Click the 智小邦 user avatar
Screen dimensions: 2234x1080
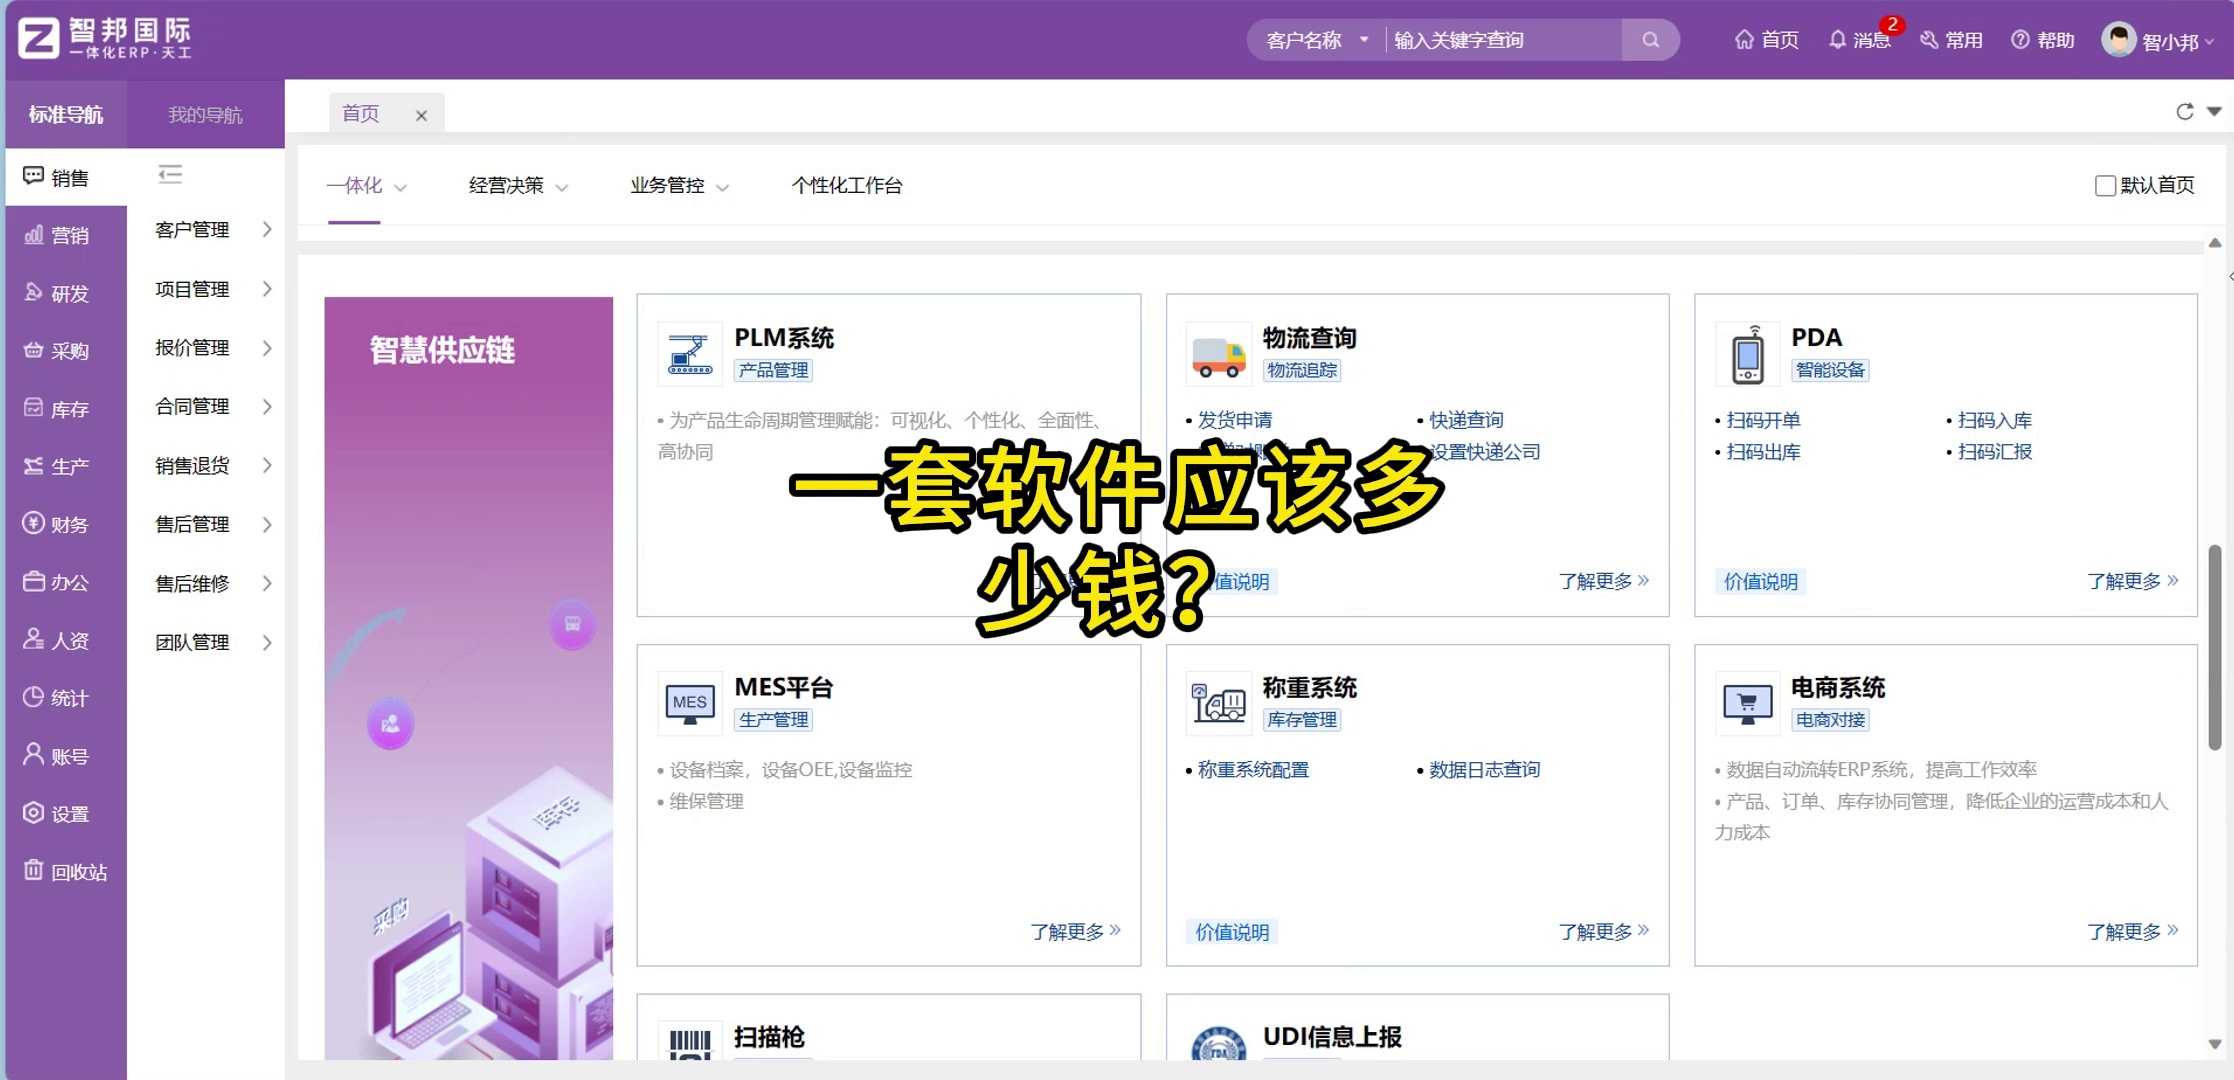point(2118,40)
